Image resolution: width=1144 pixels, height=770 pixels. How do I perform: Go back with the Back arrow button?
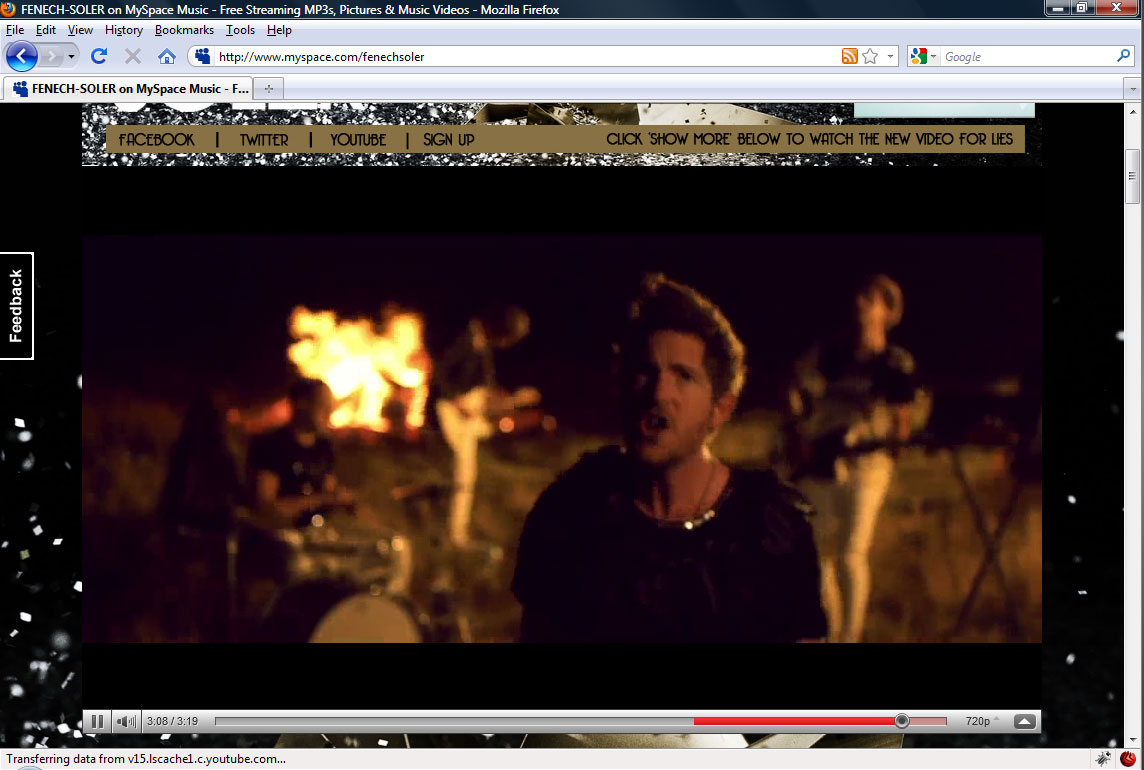pos(21,56)
